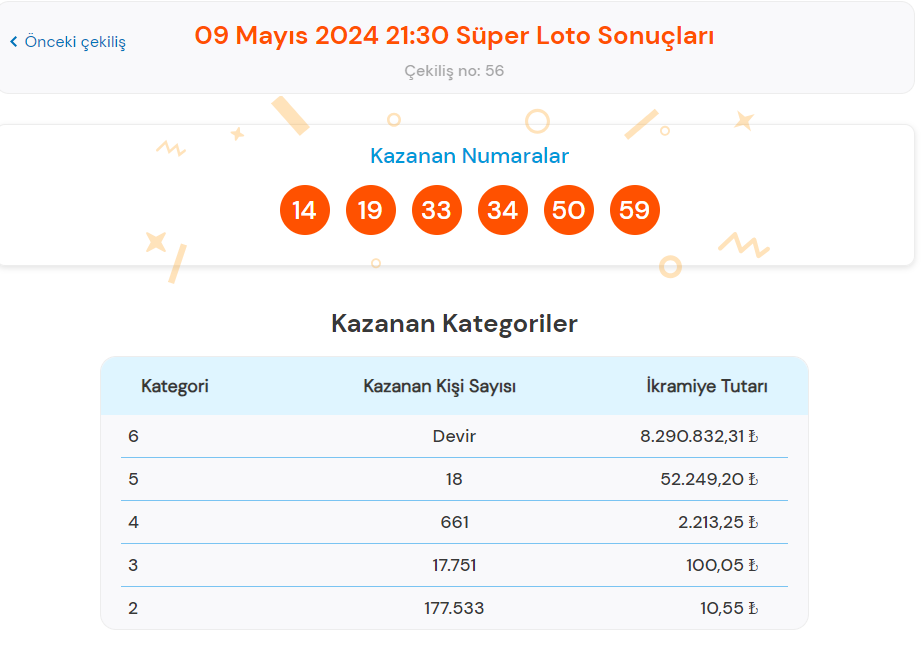
Task: Click the Kazanan Kişi Sayısı column header
Action: pyautogui.click(x=440, y=387)
